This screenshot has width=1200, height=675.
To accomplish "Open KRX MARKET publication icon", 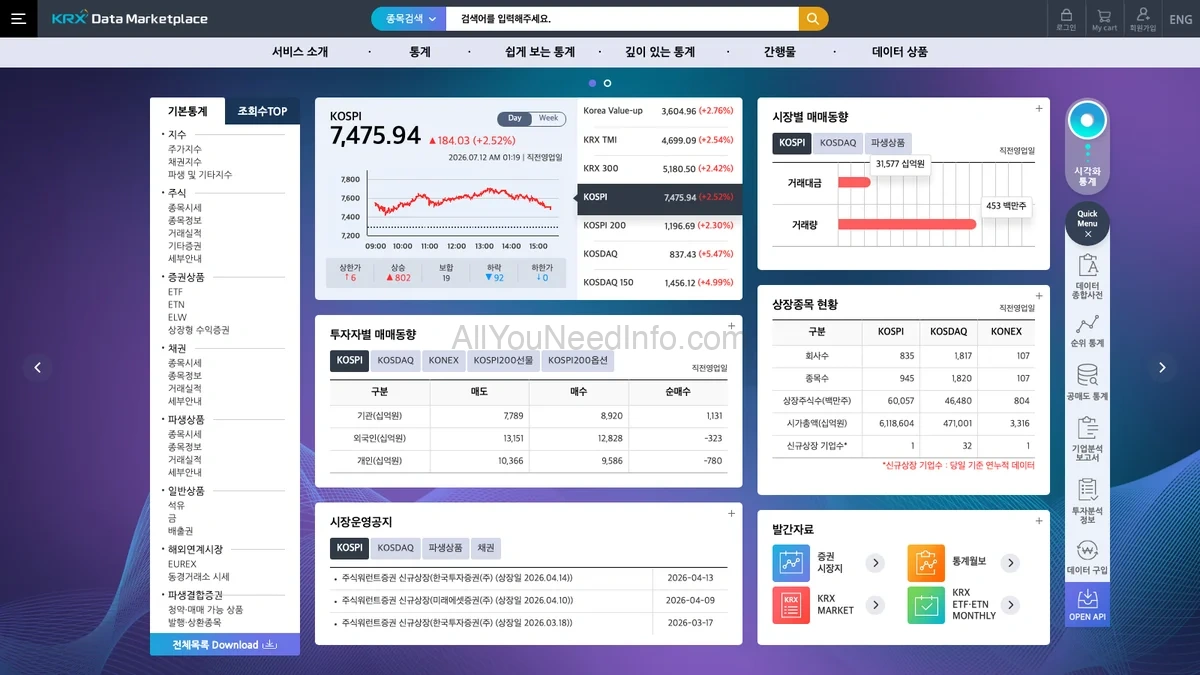I will tap(791, 605).
